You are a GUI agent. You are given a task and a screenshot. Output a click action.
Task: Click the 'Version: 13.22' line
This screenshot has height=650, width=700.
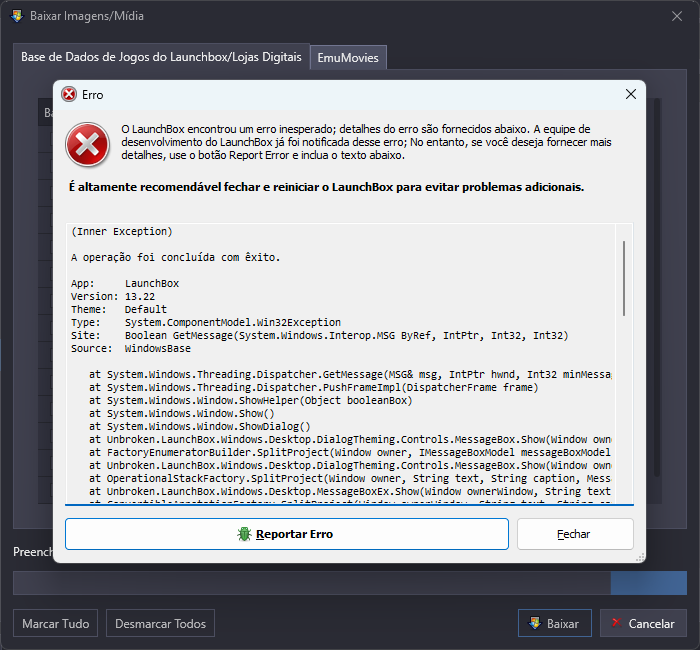113,296
